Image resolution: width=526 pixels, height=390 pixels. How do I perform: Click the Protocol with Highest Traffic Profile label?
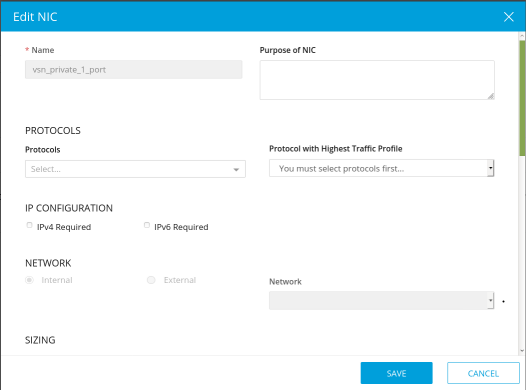pyautogui.click(x=335, y=149)
